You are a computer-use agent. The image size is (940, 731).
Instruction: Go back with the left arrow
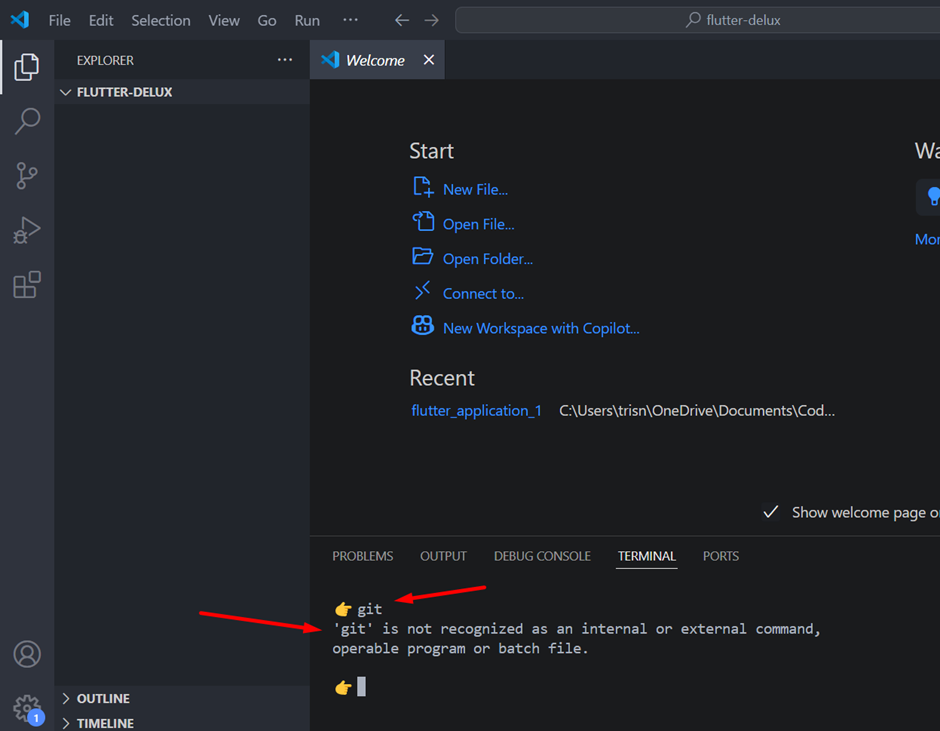[x=402, y=20]
